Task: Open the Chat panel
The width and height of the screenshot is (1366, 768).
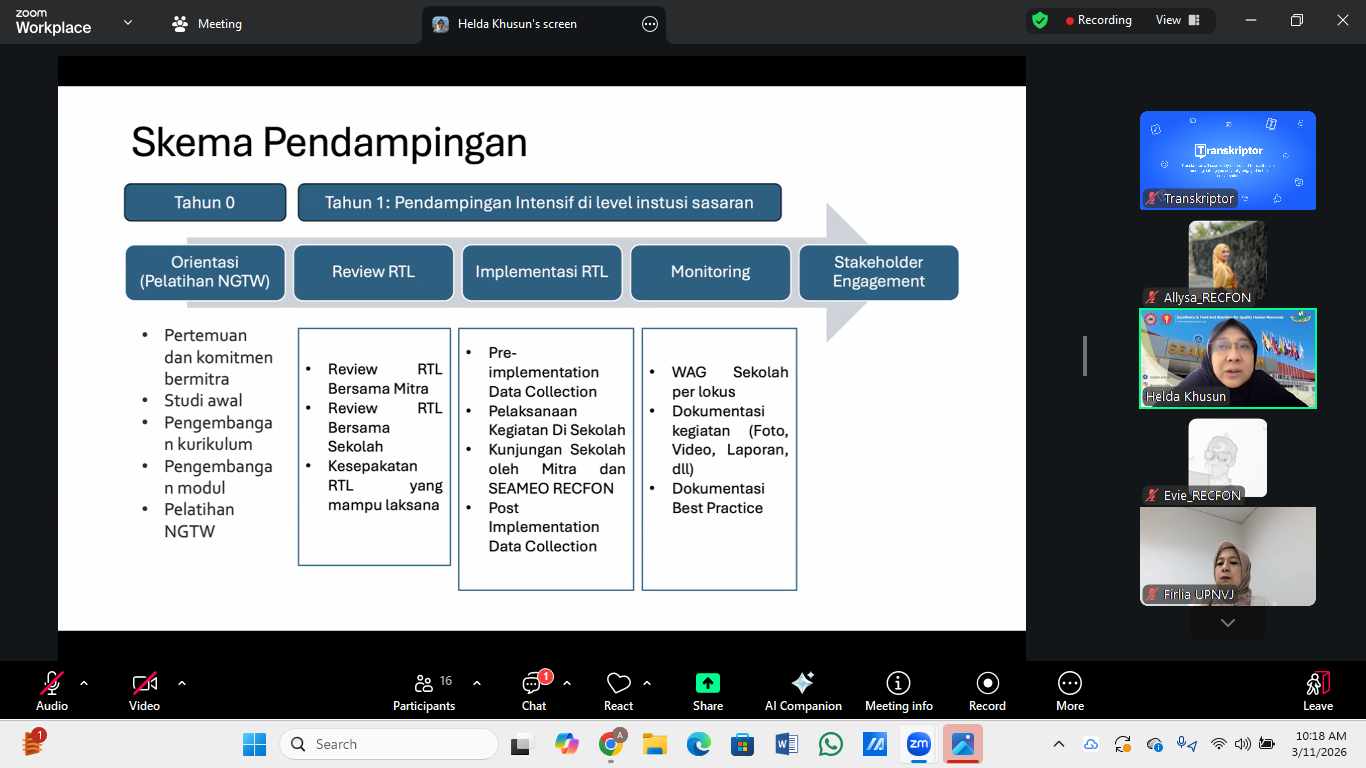Action: (533, 691)
